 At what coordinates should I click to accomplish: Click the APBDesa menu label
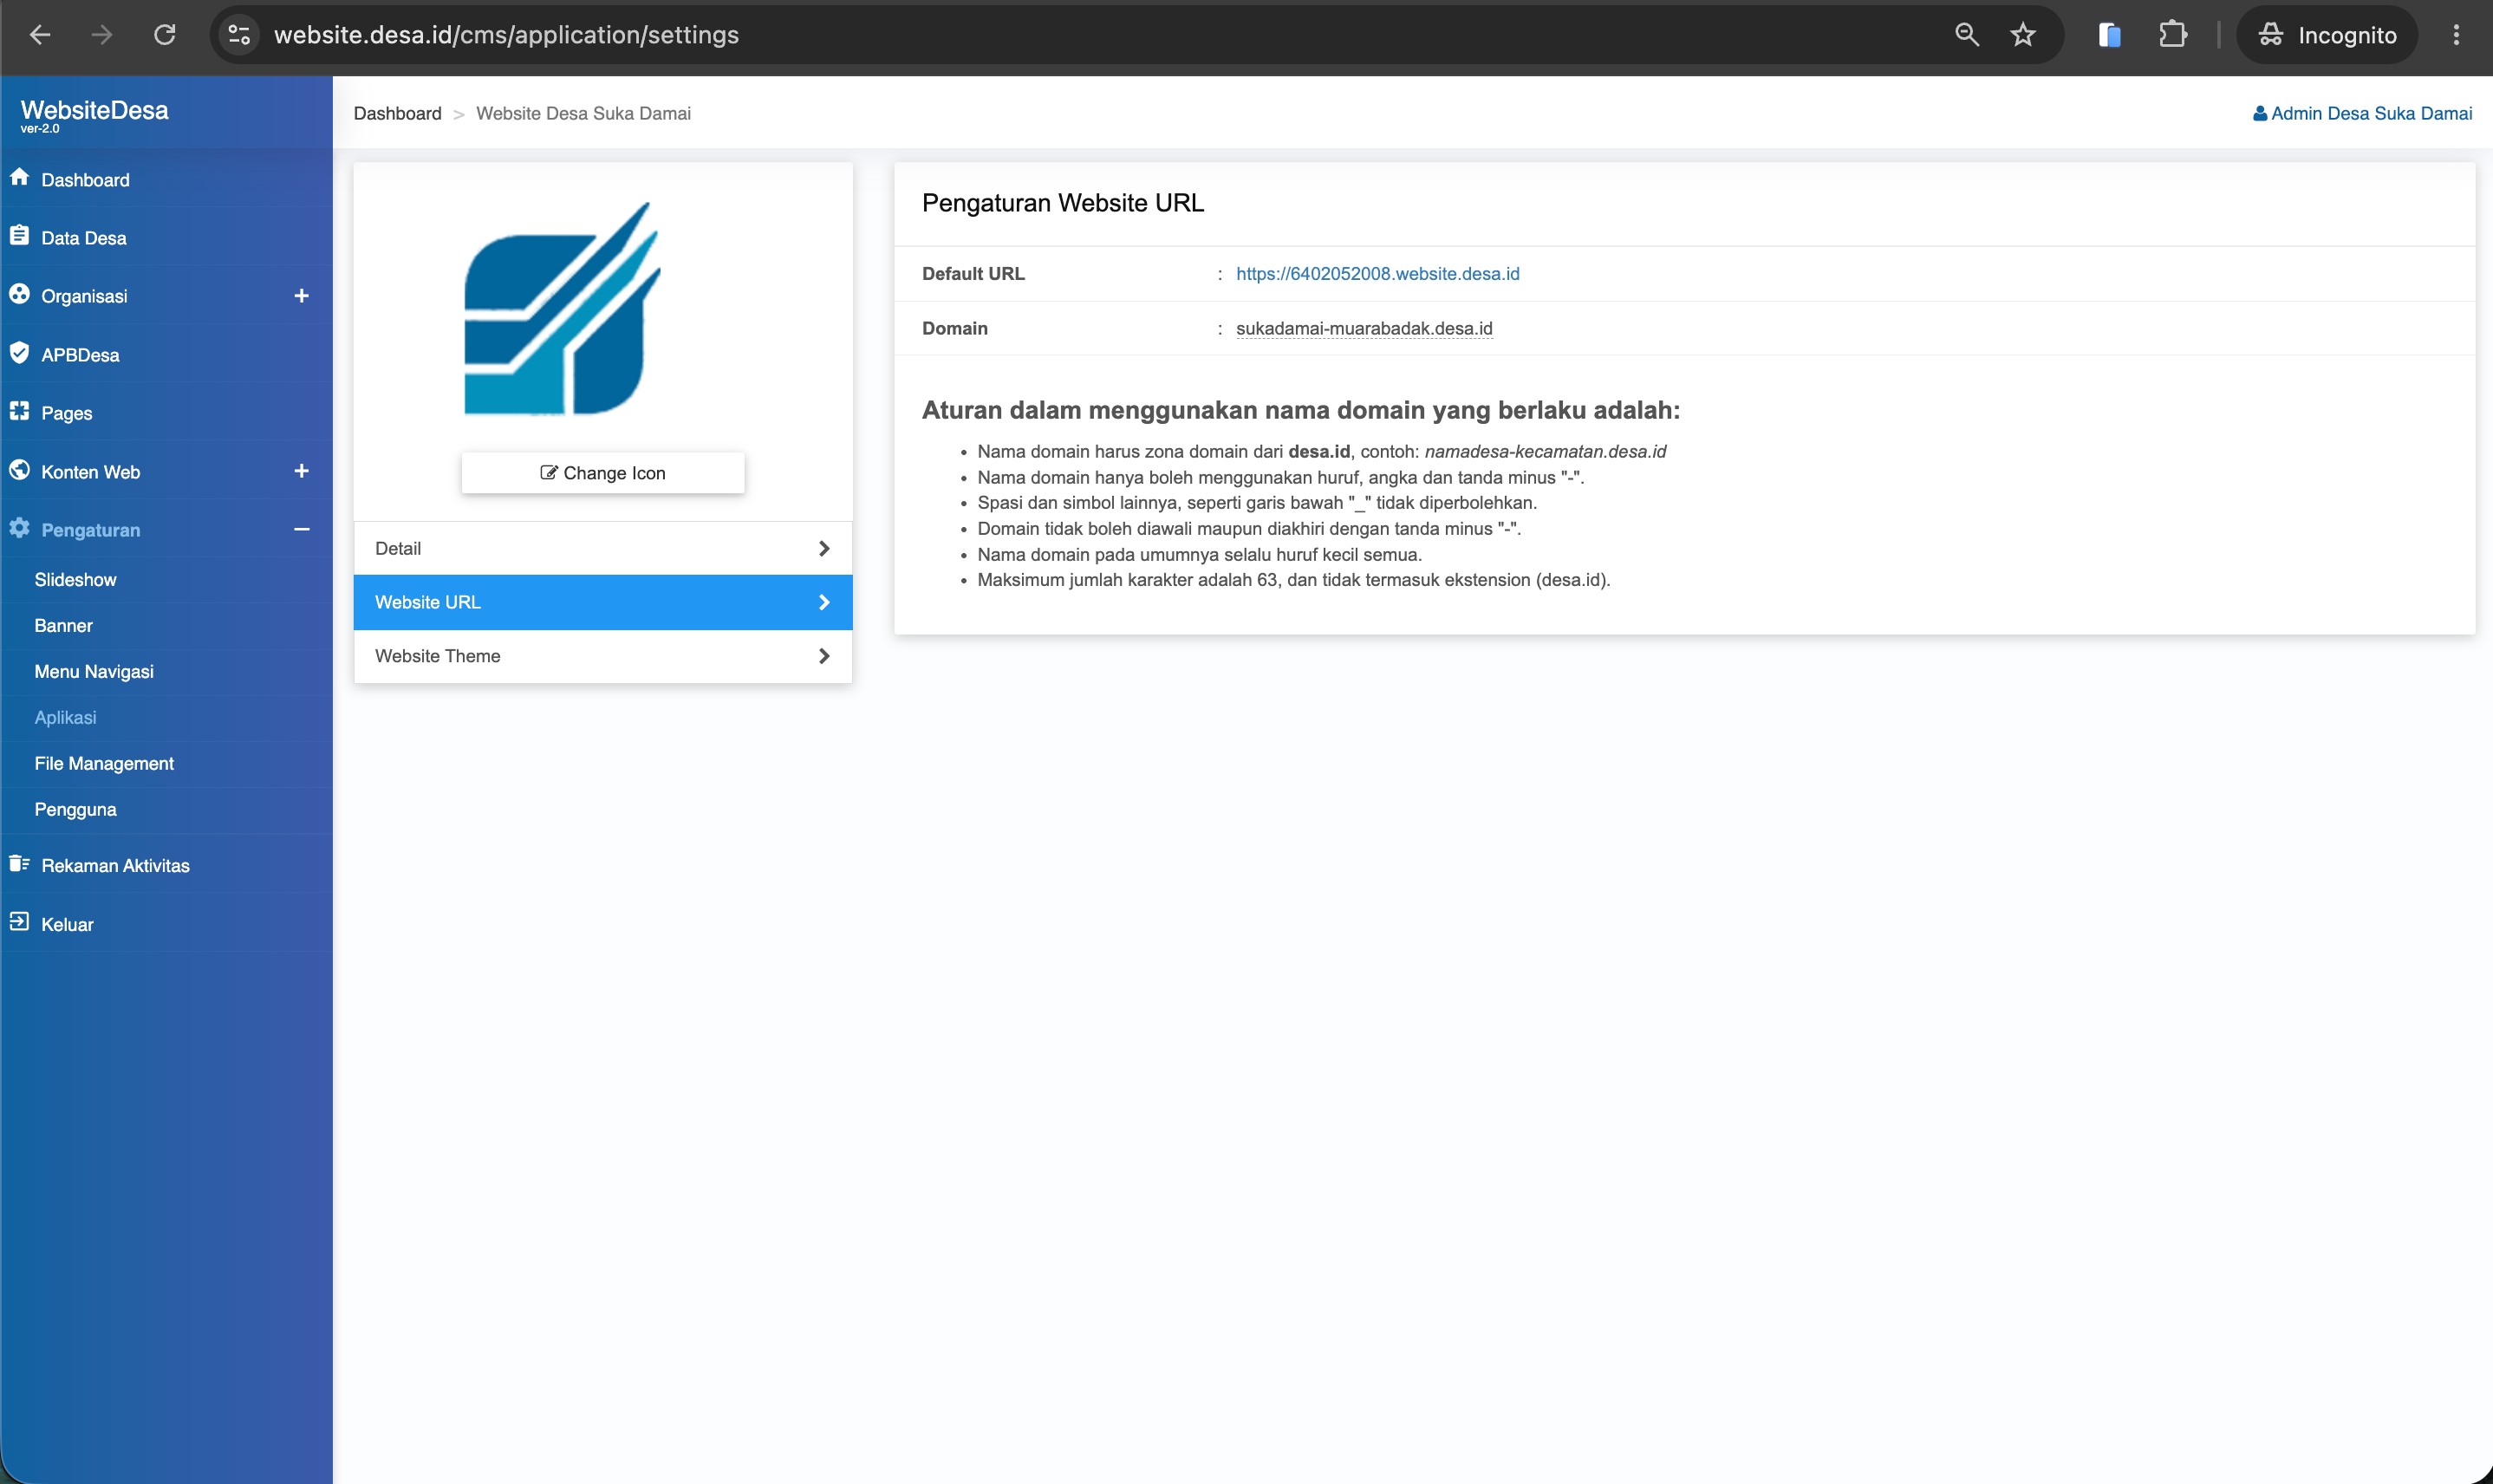tap(80, 356)
